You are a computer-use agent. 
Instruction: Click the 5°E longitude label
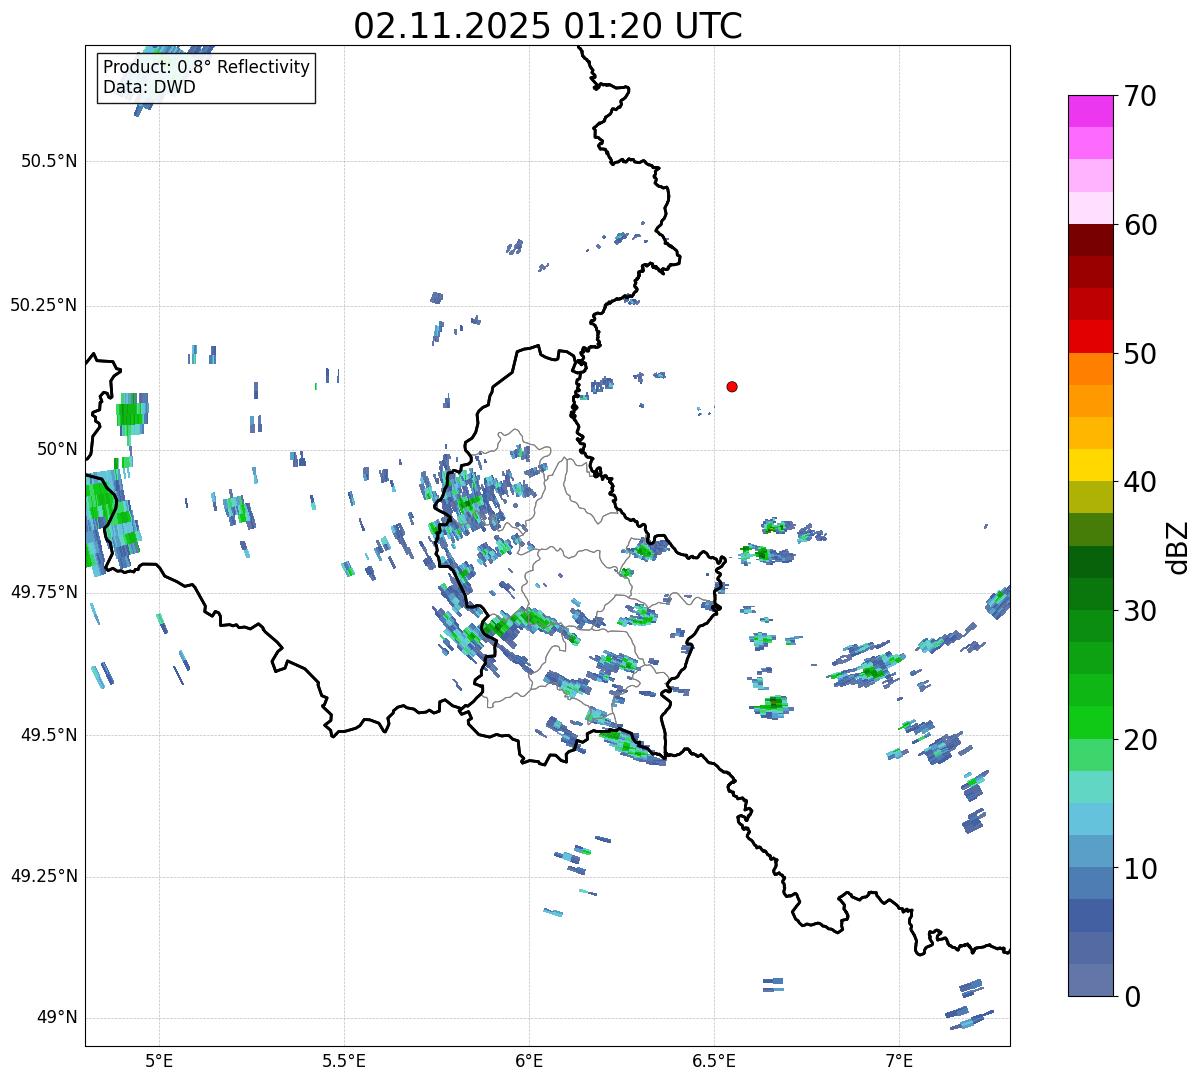point(159,1060)
